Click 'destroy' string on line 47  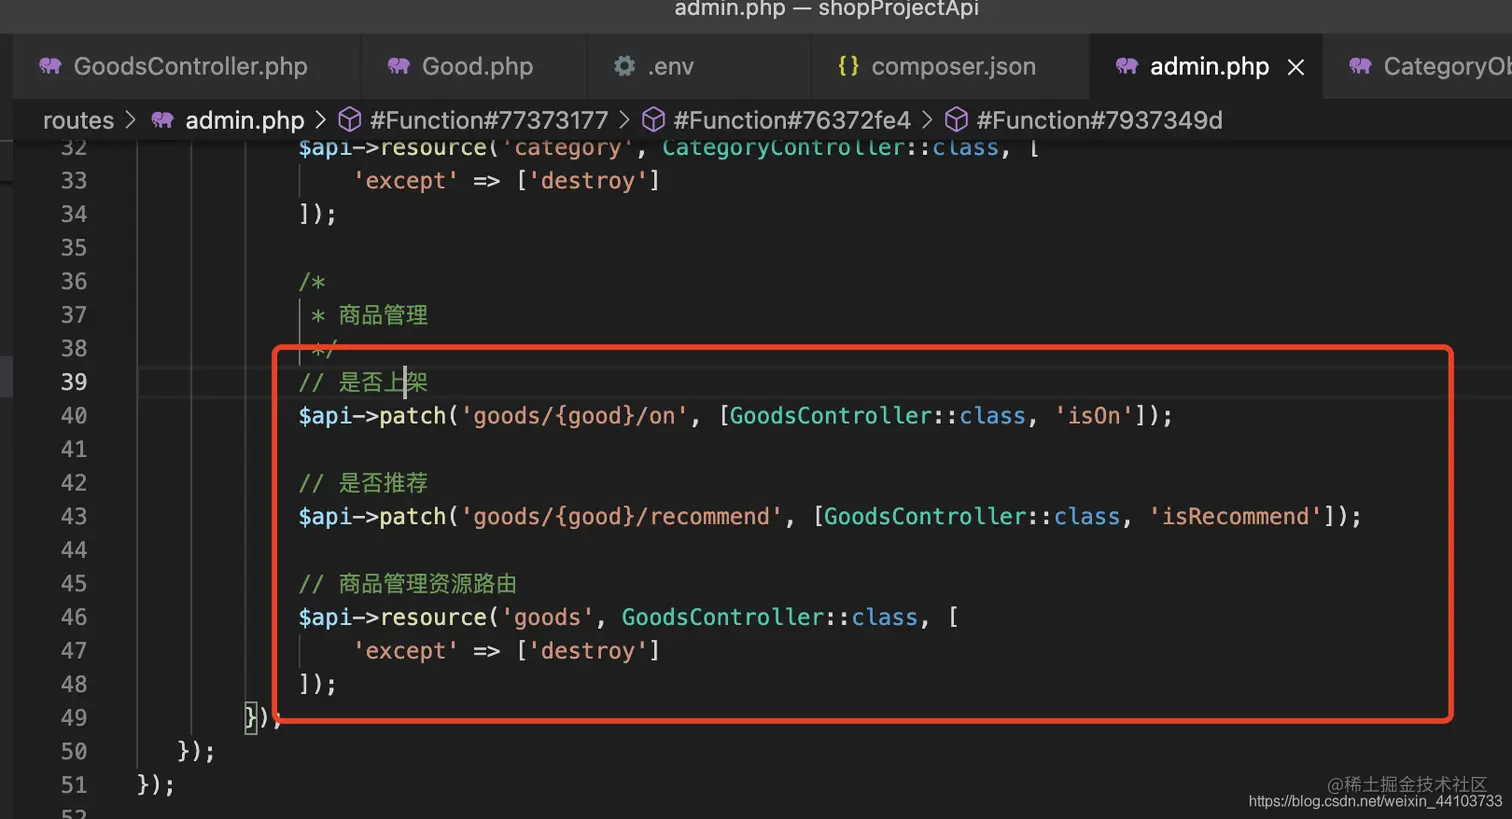click(x=588, y=651)
